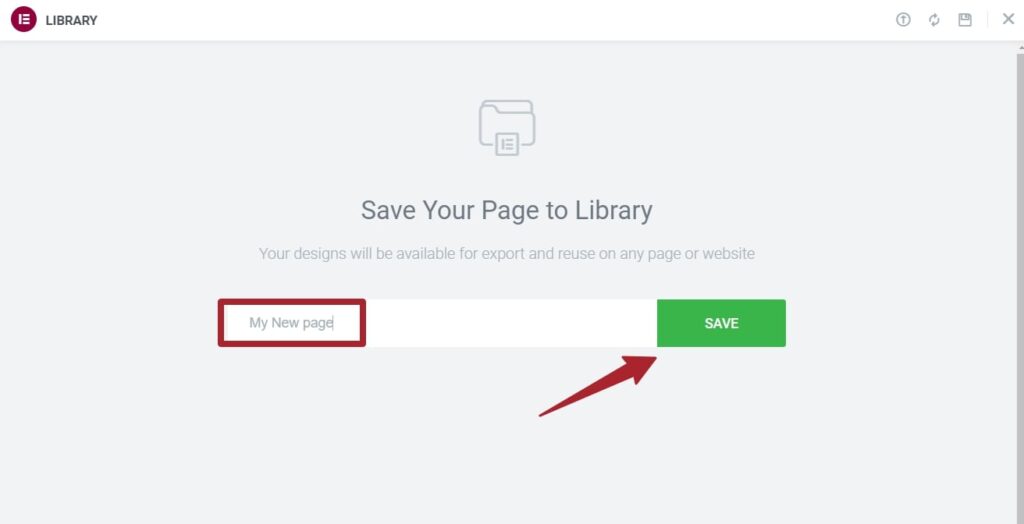
Task: Click the floppy disk save template icon
Action: tap(965, 20)
